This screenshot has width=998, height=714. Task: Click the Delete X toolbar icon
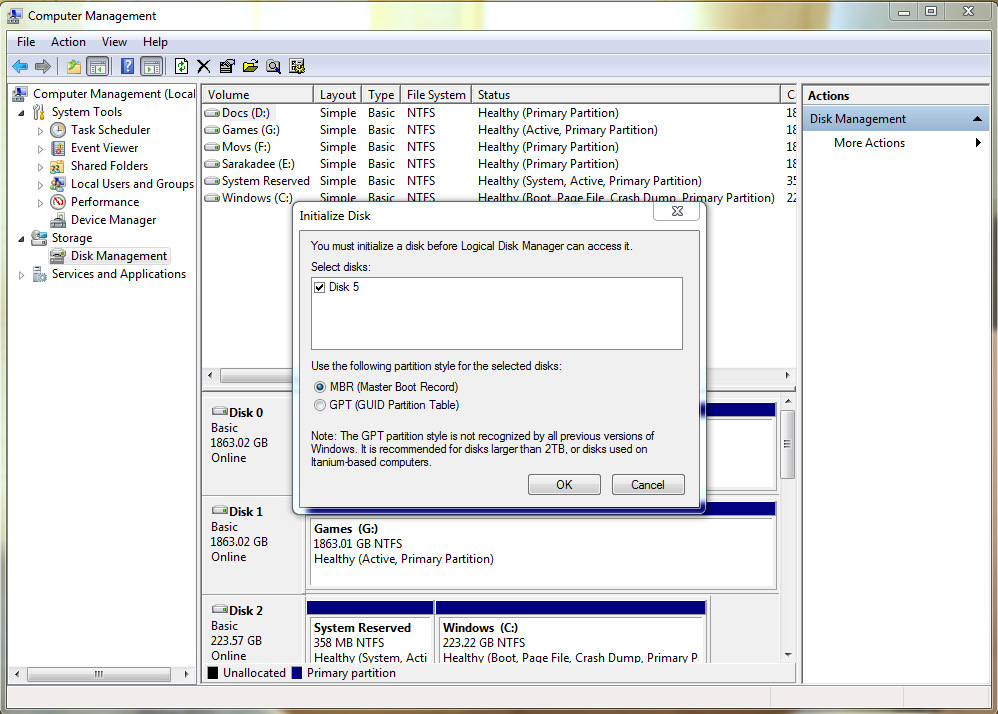pos(204,66)
